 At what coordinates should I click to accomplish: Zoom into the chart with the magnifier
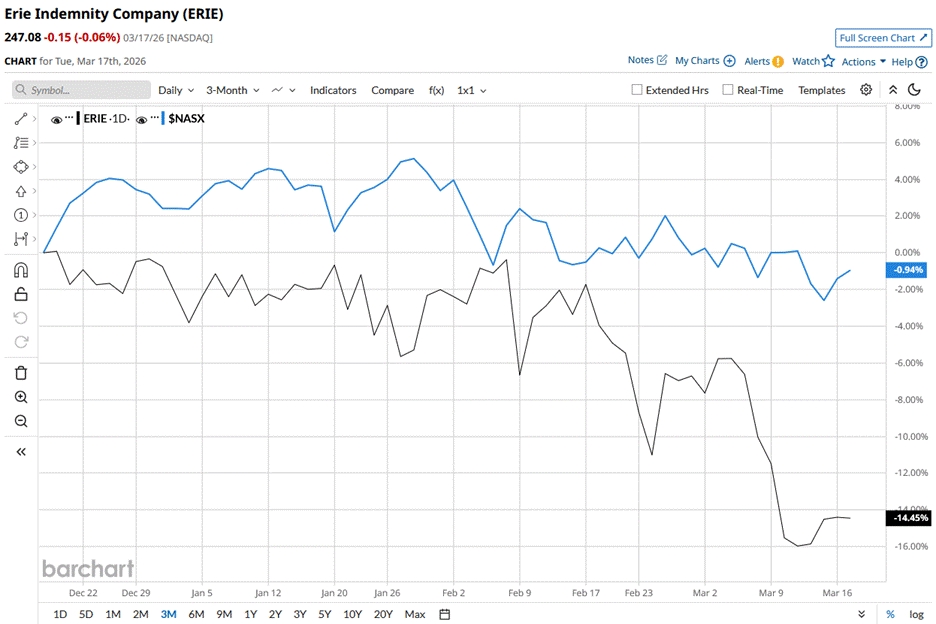(20, 397)
